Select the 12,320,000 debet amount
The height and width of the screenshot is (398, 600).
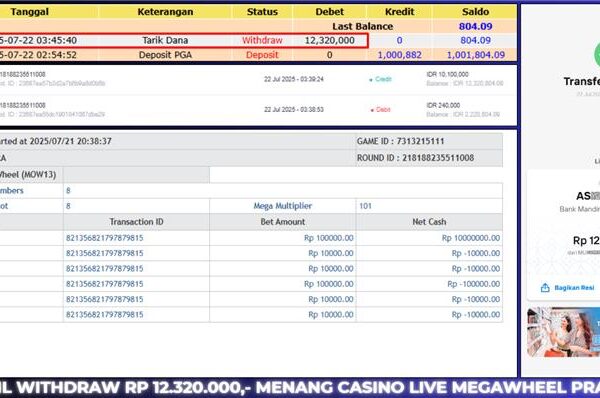click(x=329, y=40)
